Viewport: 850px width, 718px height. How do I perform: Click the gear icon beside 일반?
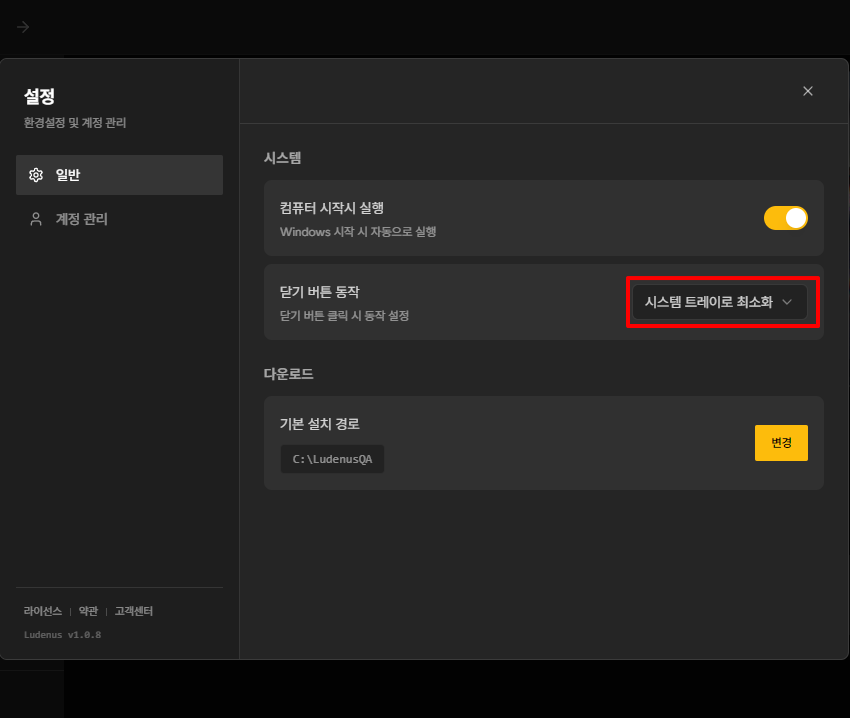click(x=36, y=175)
